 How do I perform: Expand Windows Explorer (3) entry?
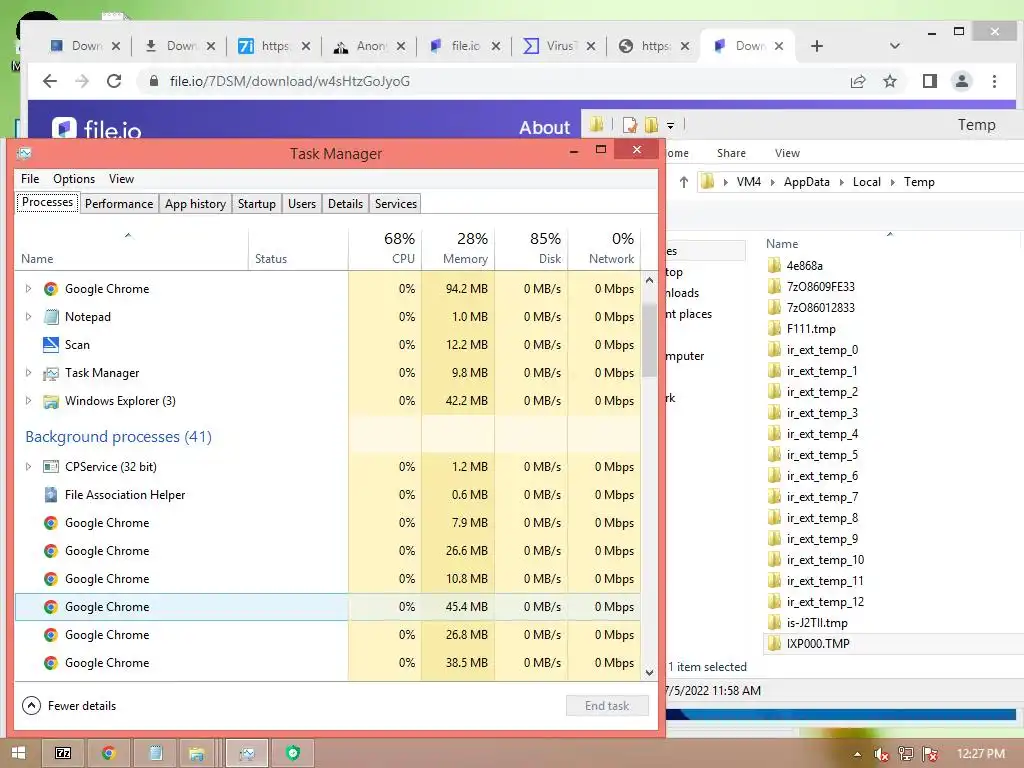[x=28, y=401]
